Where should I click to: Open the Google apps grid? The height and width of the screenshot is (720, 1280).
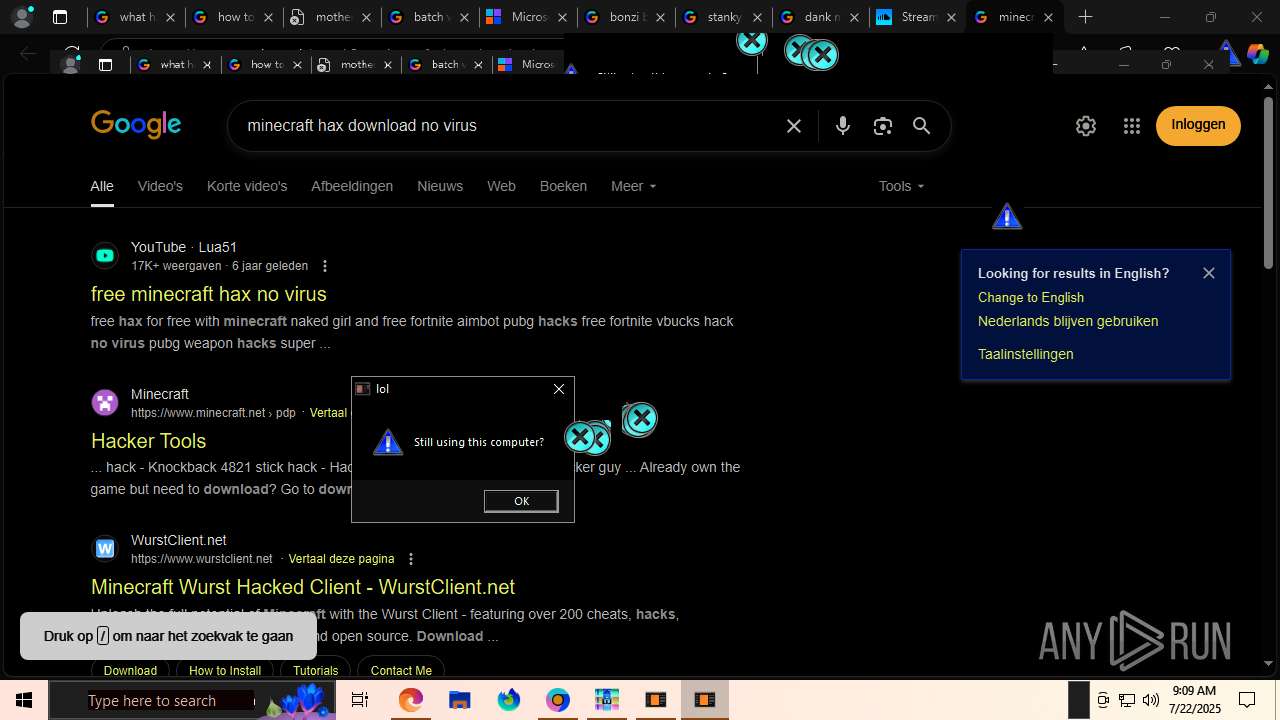1132,126
